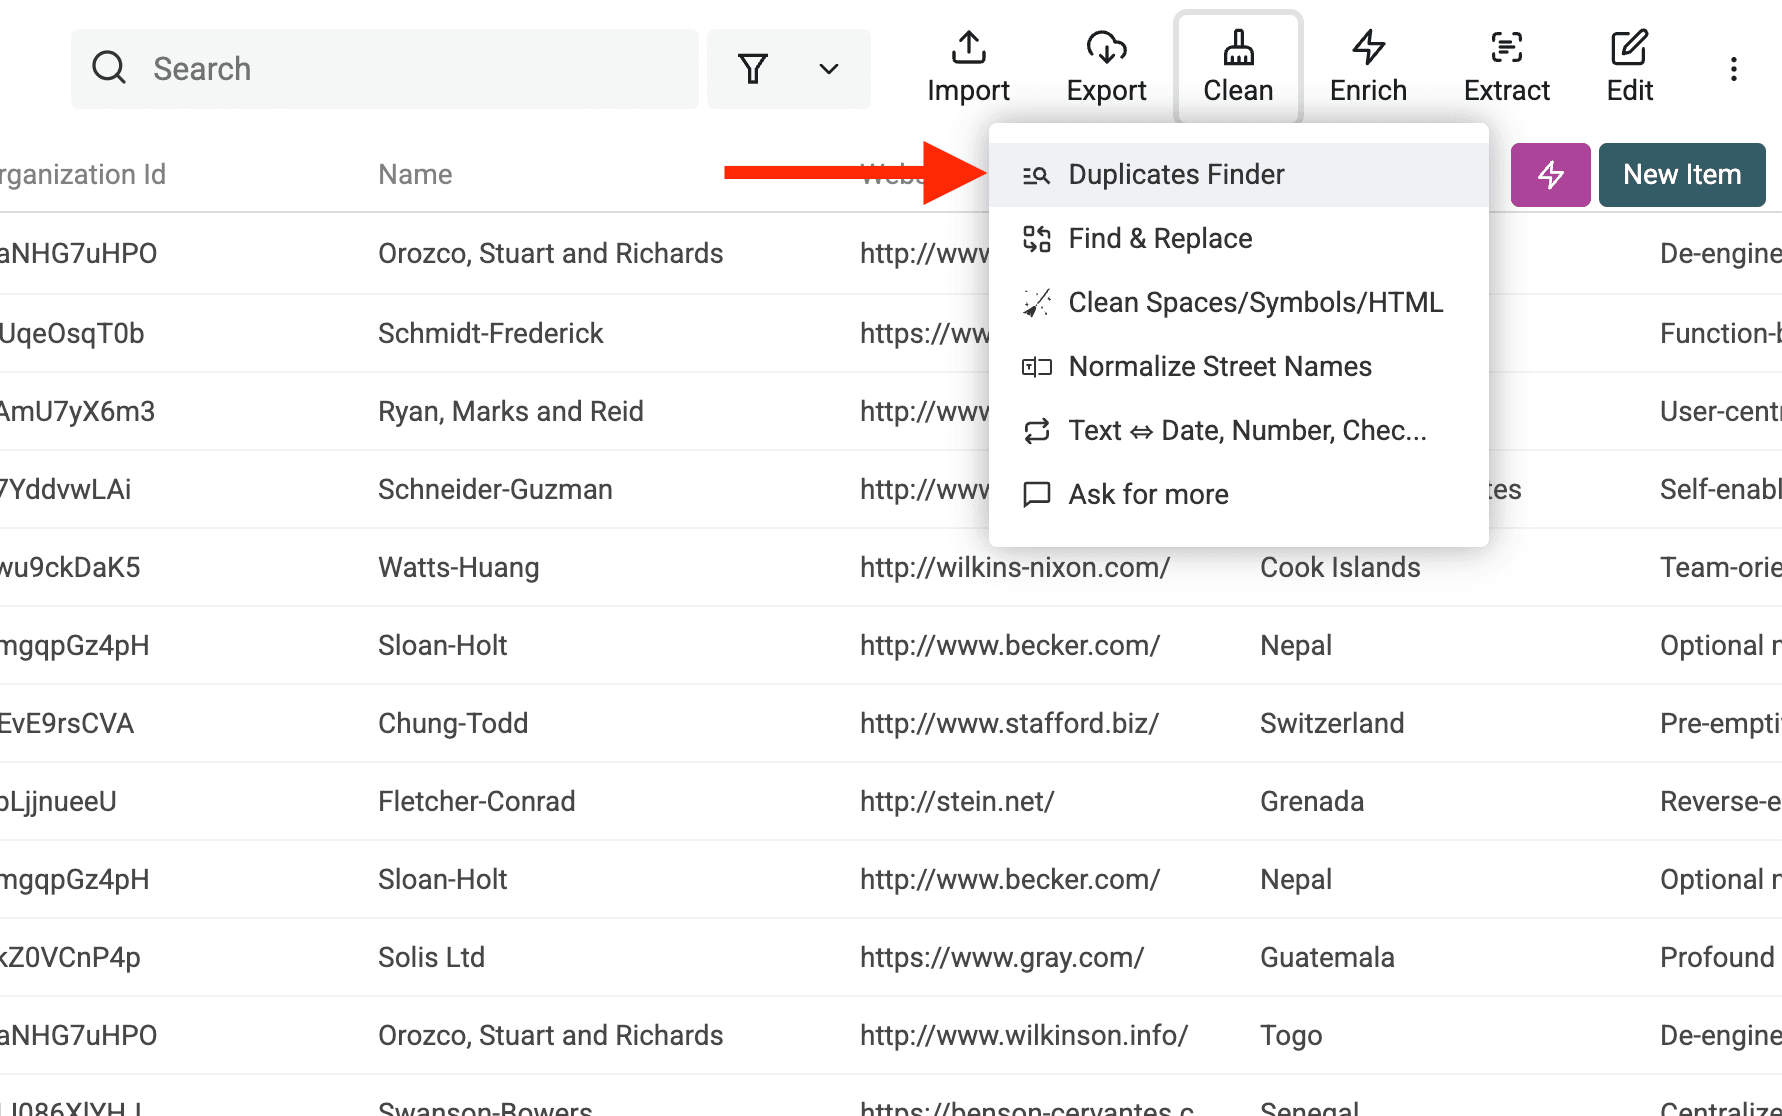Open Text to Date conversion option

pyautogui.click(x=1248, y=430)
